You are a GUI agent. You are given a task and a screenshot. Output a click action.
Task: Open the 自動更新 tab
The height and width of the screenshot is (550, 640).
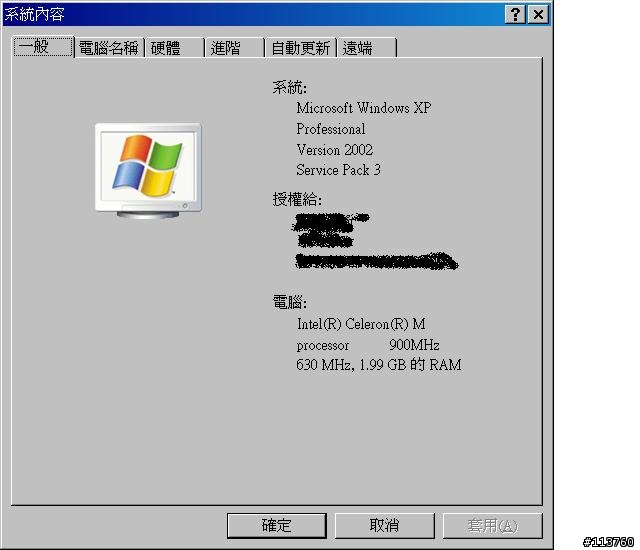[301, 48]
